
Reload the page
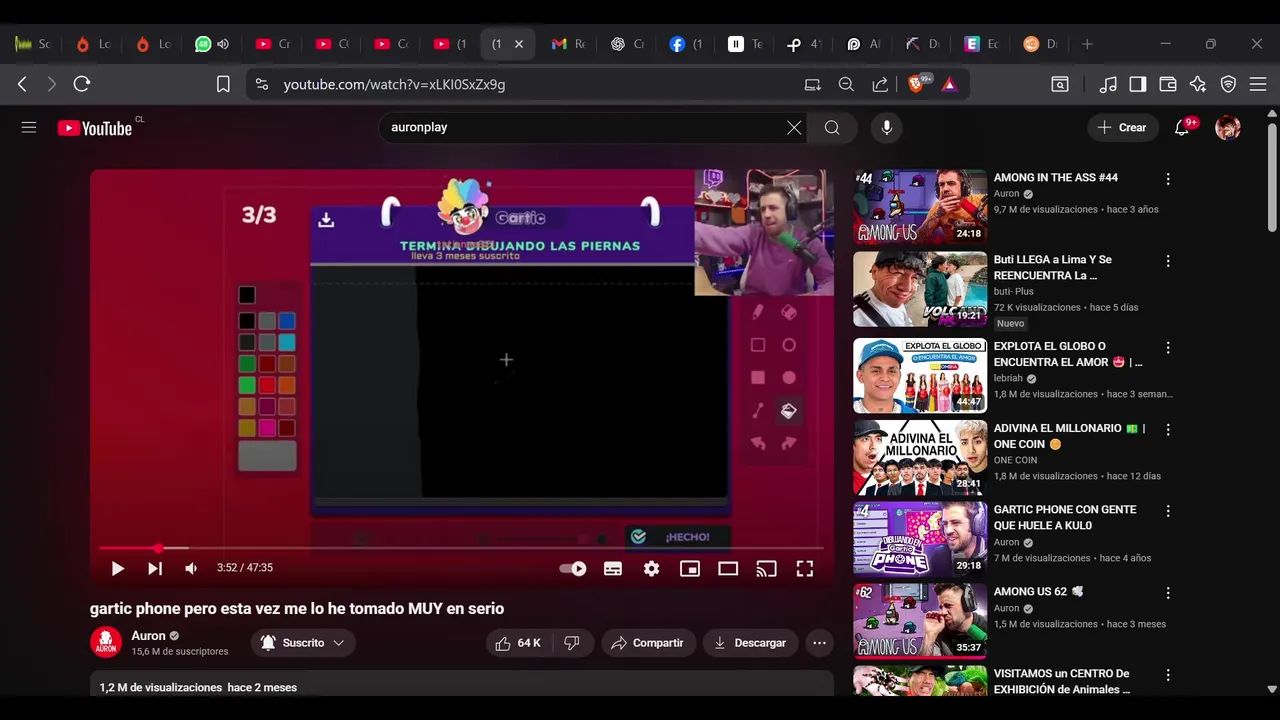click(x=82, y=85)
